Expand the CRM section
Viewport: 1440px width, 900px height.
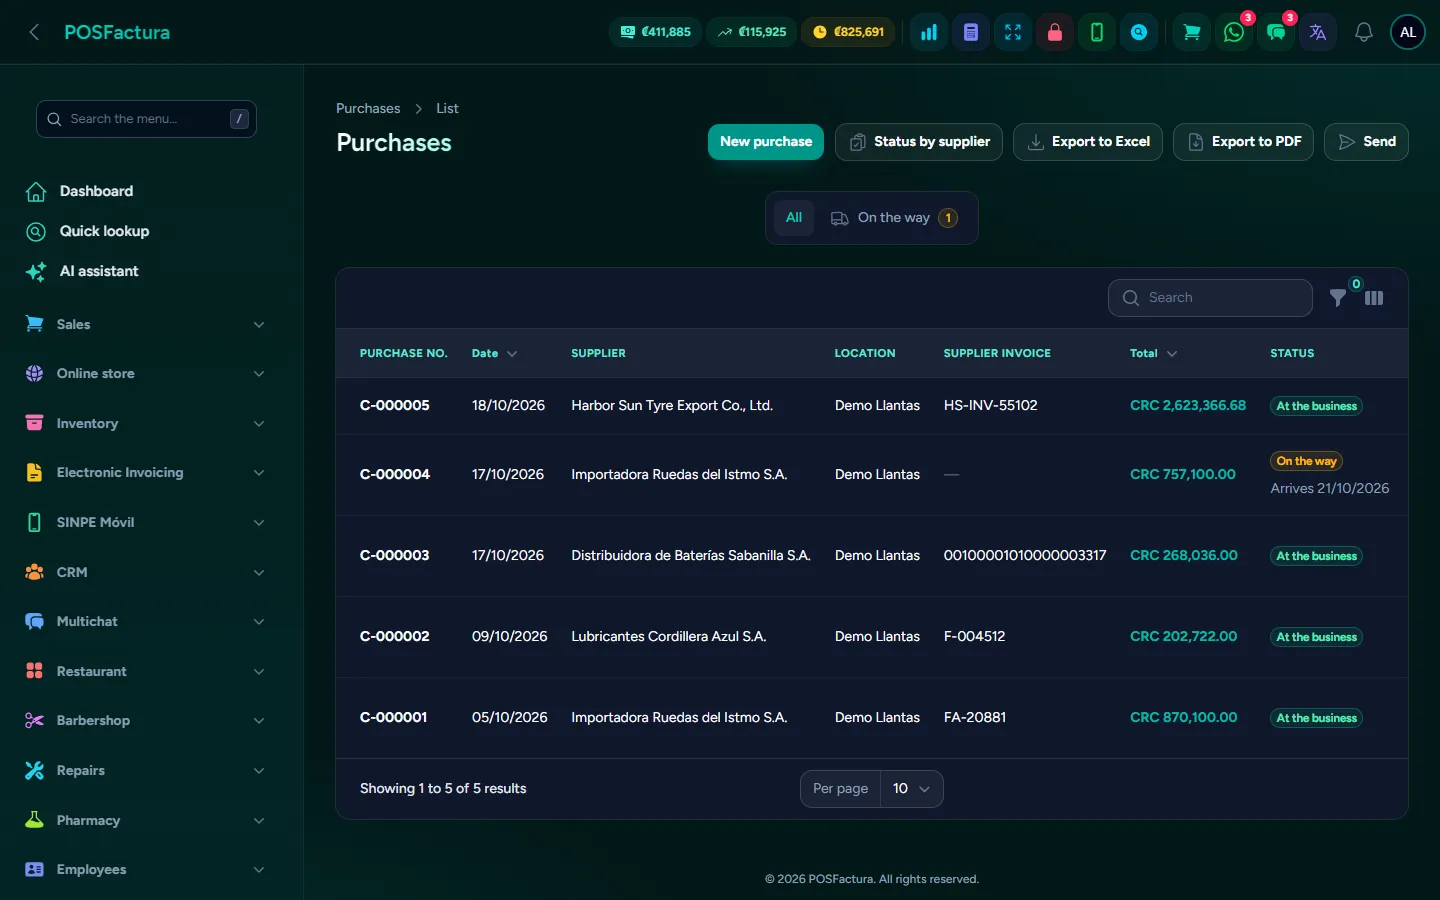point(146,572)
